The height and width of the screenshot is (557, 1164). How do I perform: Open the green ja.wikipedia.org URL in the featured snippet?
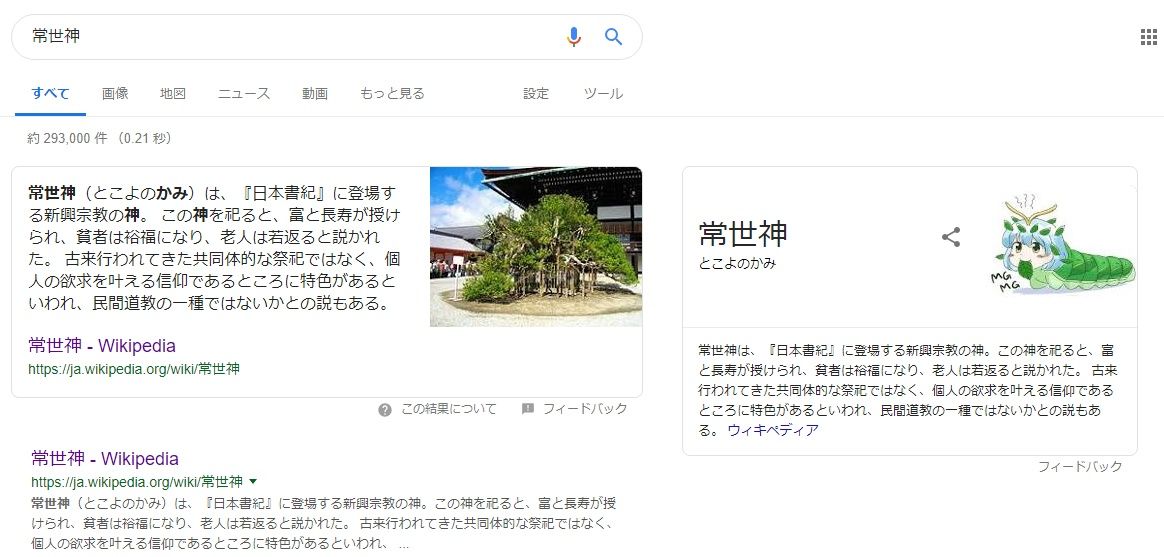[x=134, y=369]
